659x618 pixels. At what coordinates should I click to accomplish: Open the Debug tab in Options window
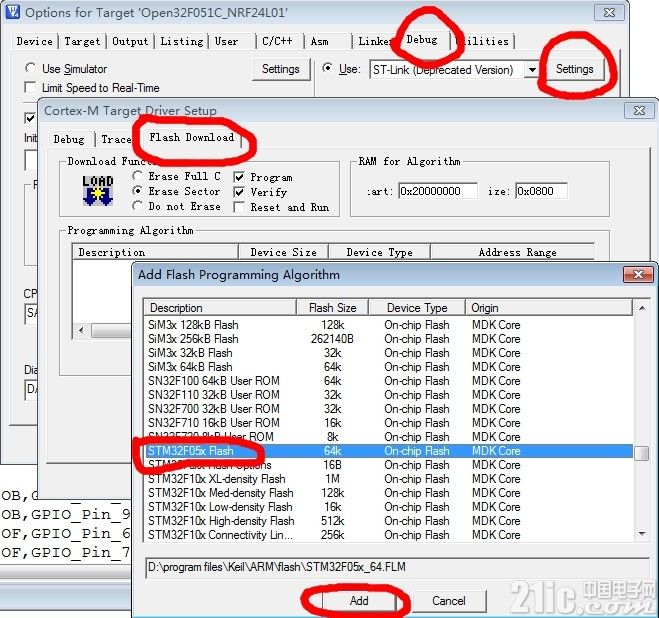pyautogui.click(x=422, y=40)
